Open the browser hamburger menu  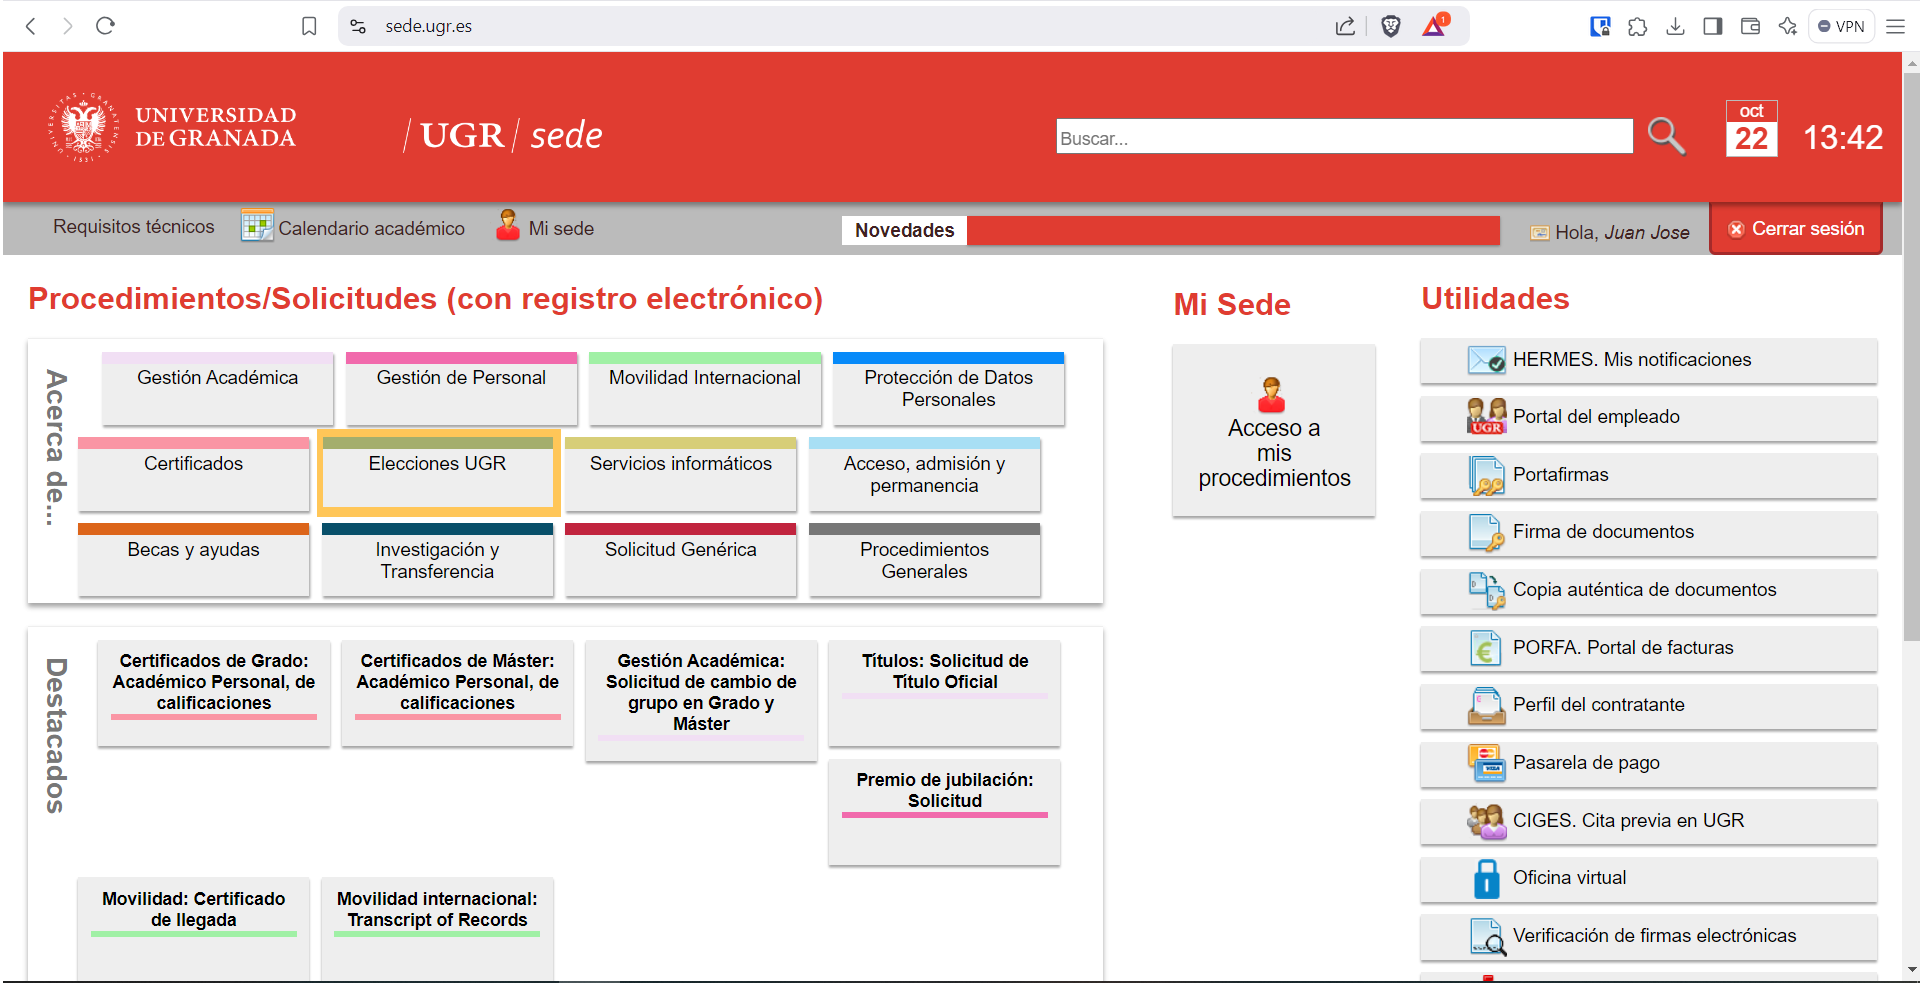point(1895,26)
